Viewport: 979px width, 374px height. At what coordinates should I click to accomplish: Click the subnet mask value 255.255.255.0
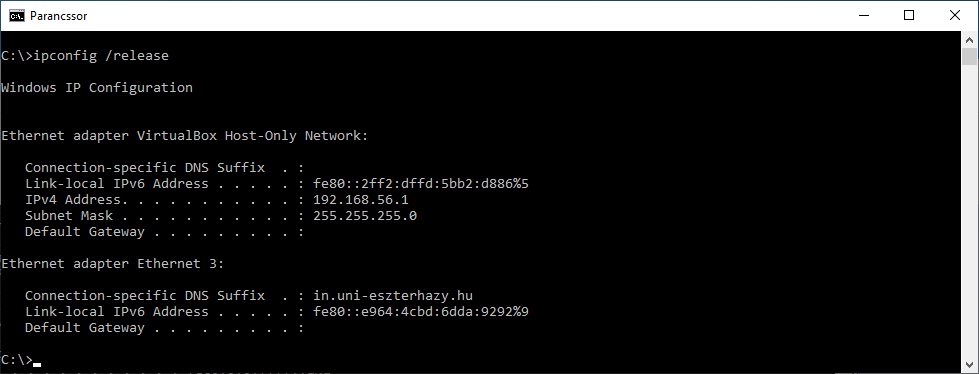click(x=365, y=216)
